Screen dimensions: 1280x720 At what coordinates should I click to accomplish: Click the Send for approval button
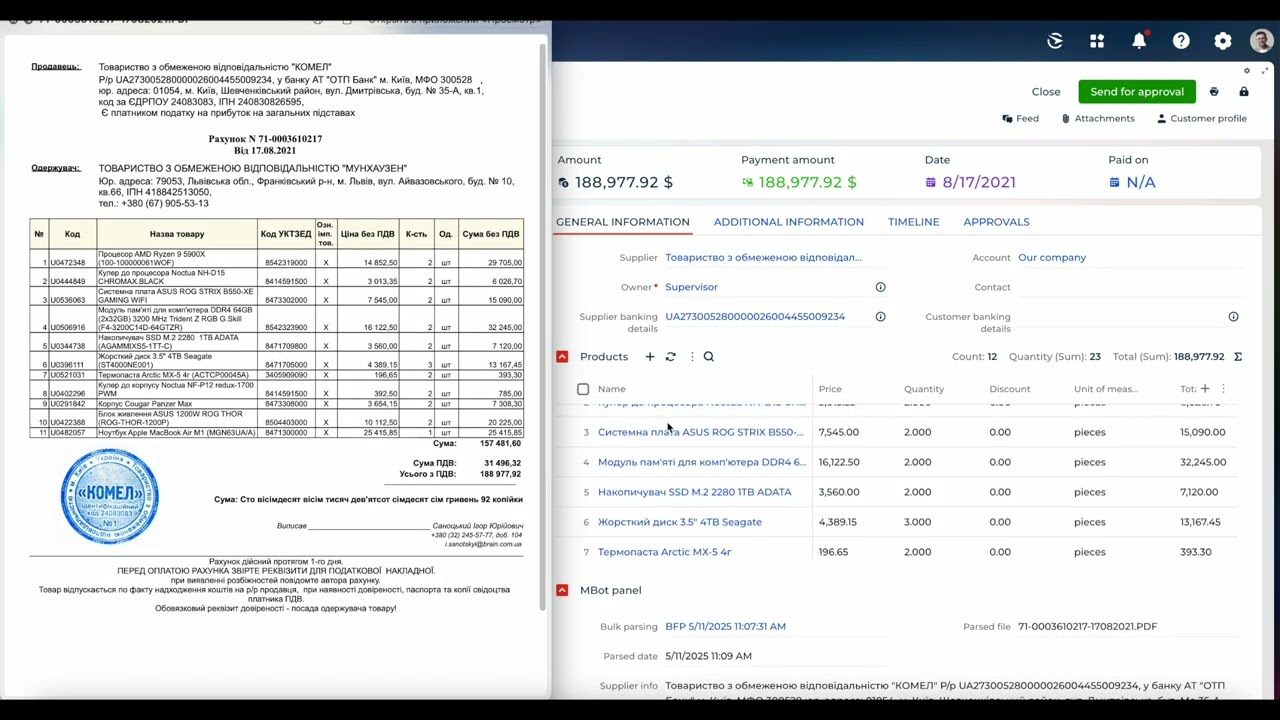[x=1137, y=92]
